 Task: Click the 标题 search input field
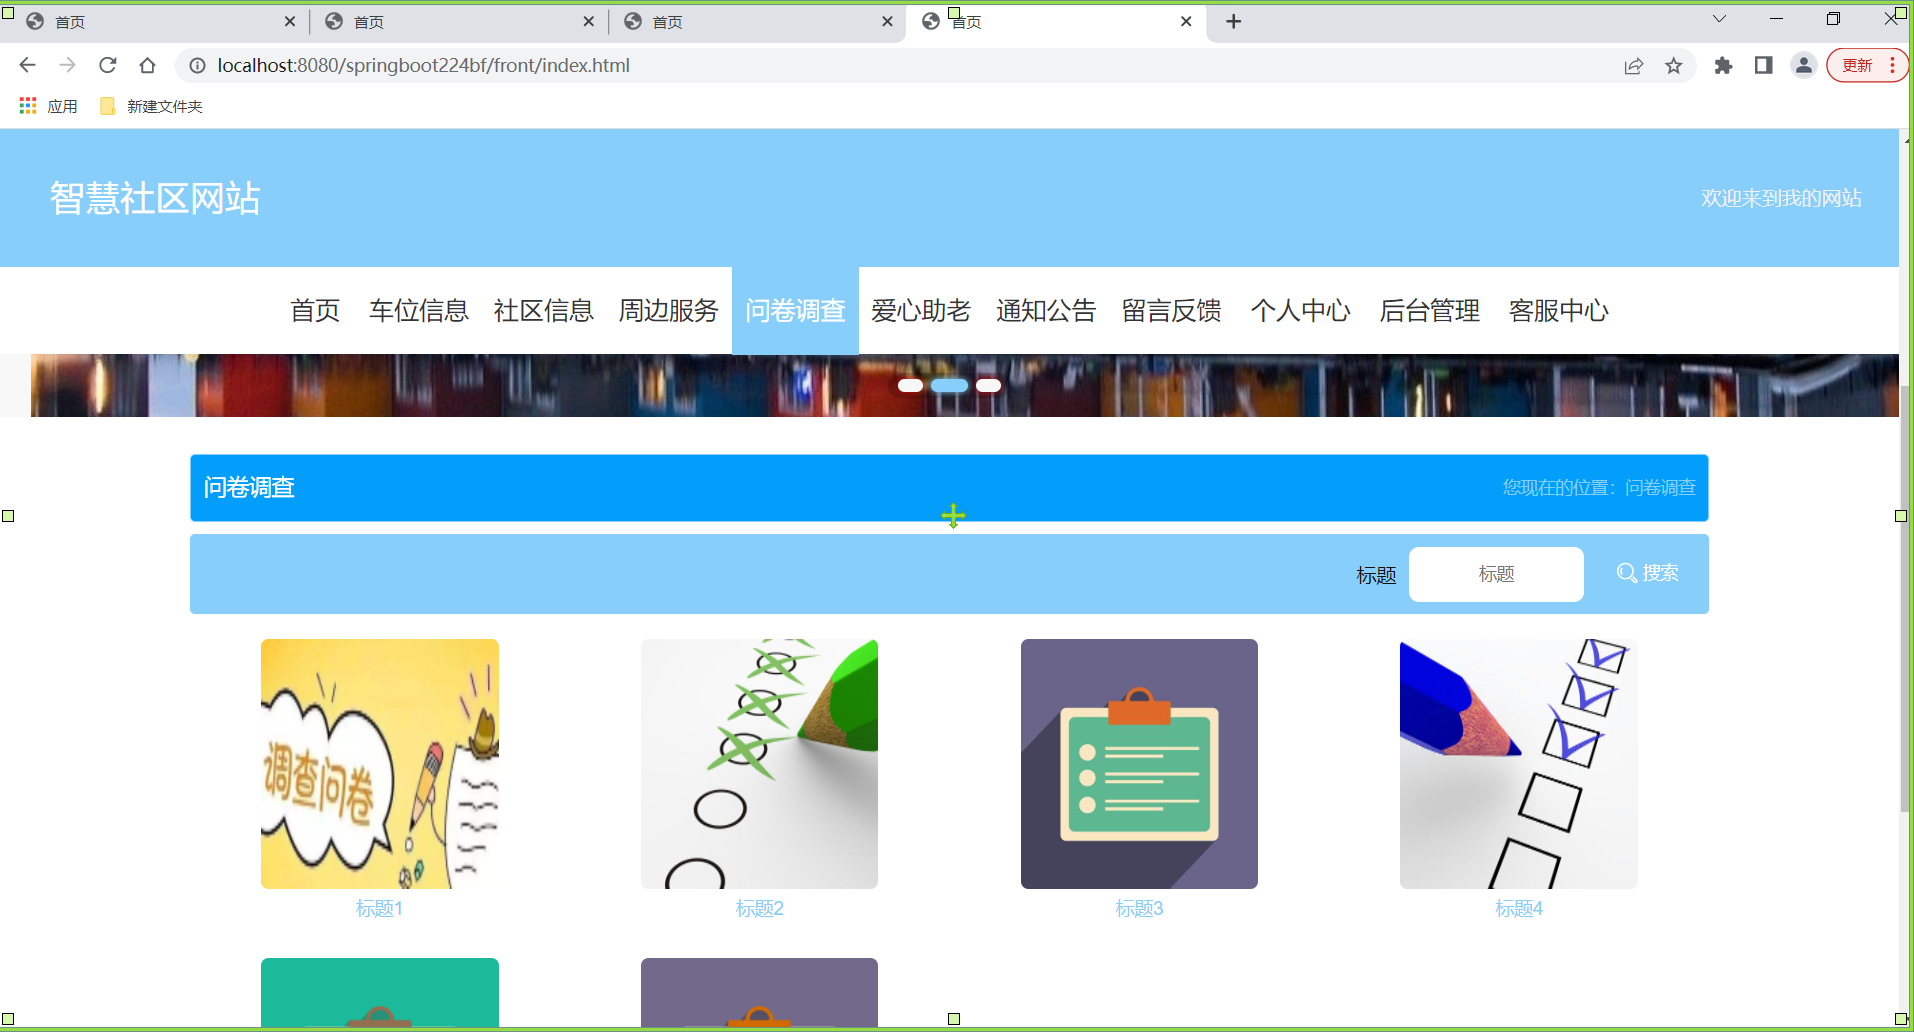pos(1496,574)
